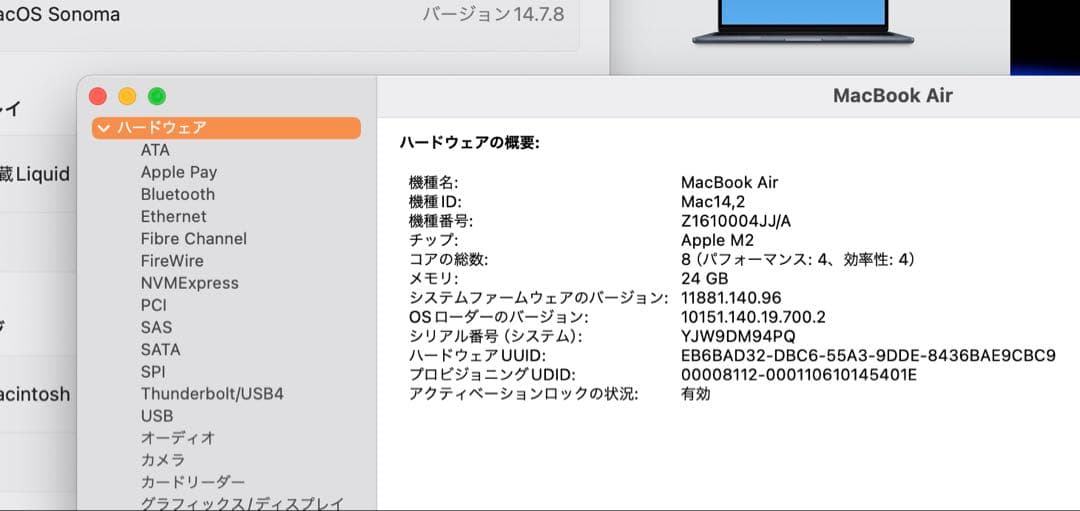Click the チップ label
The image size is (1080, 511).
tap(433, 240)
